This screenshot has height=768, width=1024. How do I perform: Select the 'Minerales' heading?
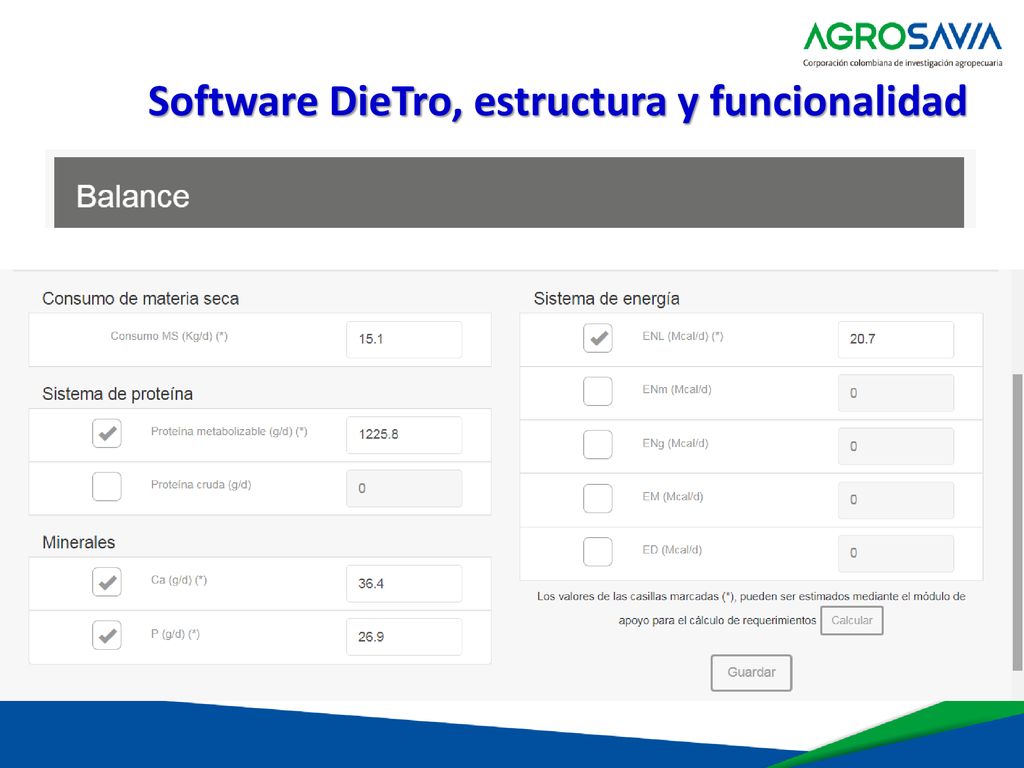pyautogui.click(x=78, y=543)
